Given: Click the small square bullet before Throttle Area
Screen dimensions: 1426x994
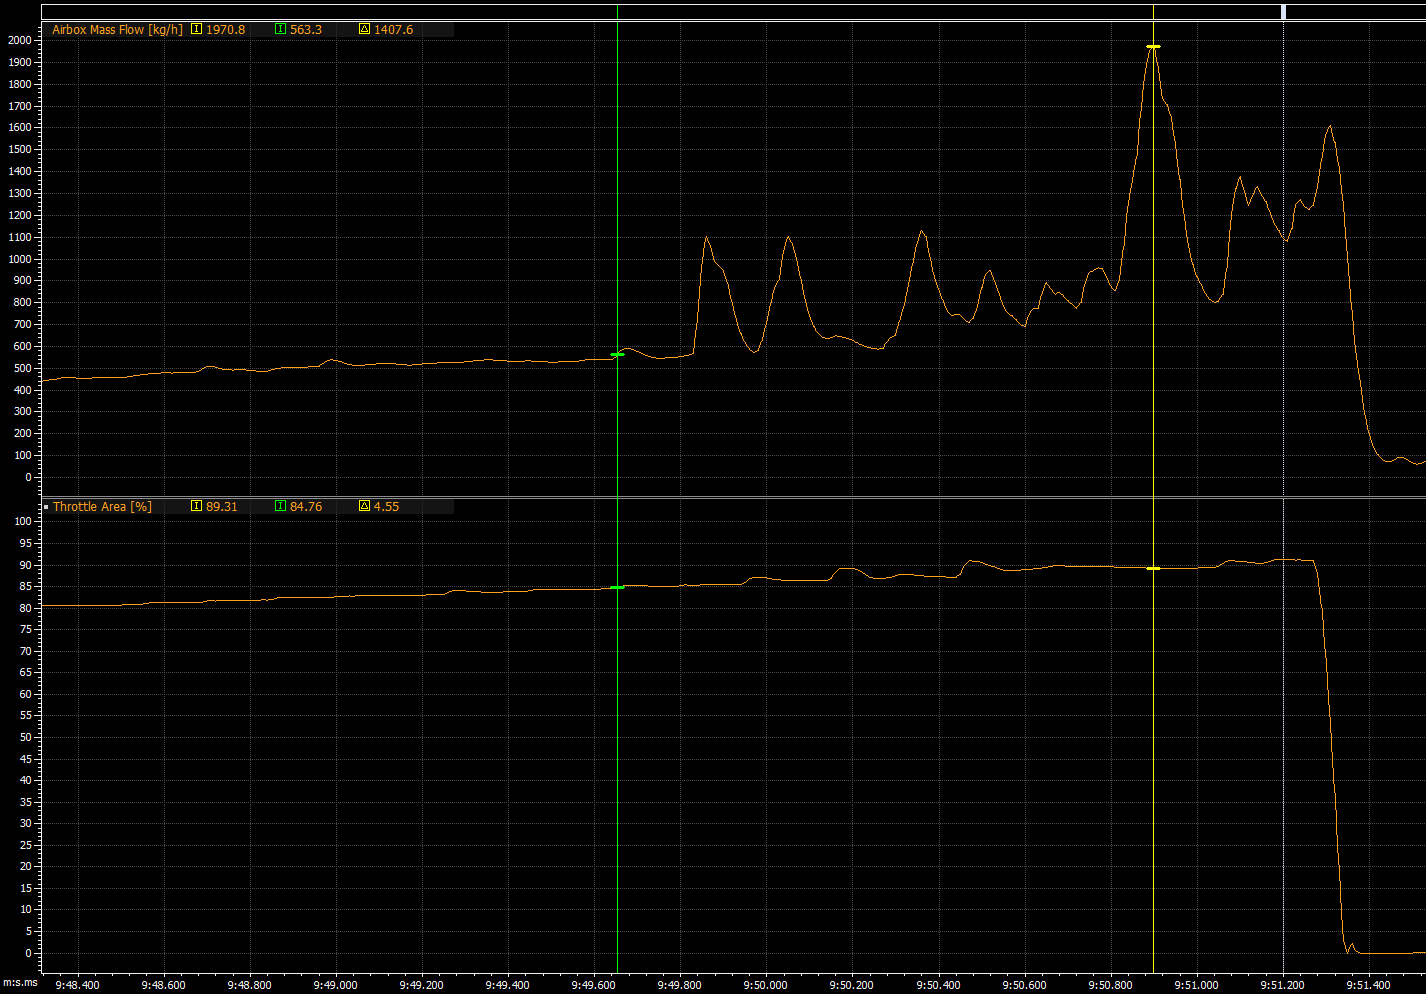Looking at the screenshot, I should click(x=46, y=507).
